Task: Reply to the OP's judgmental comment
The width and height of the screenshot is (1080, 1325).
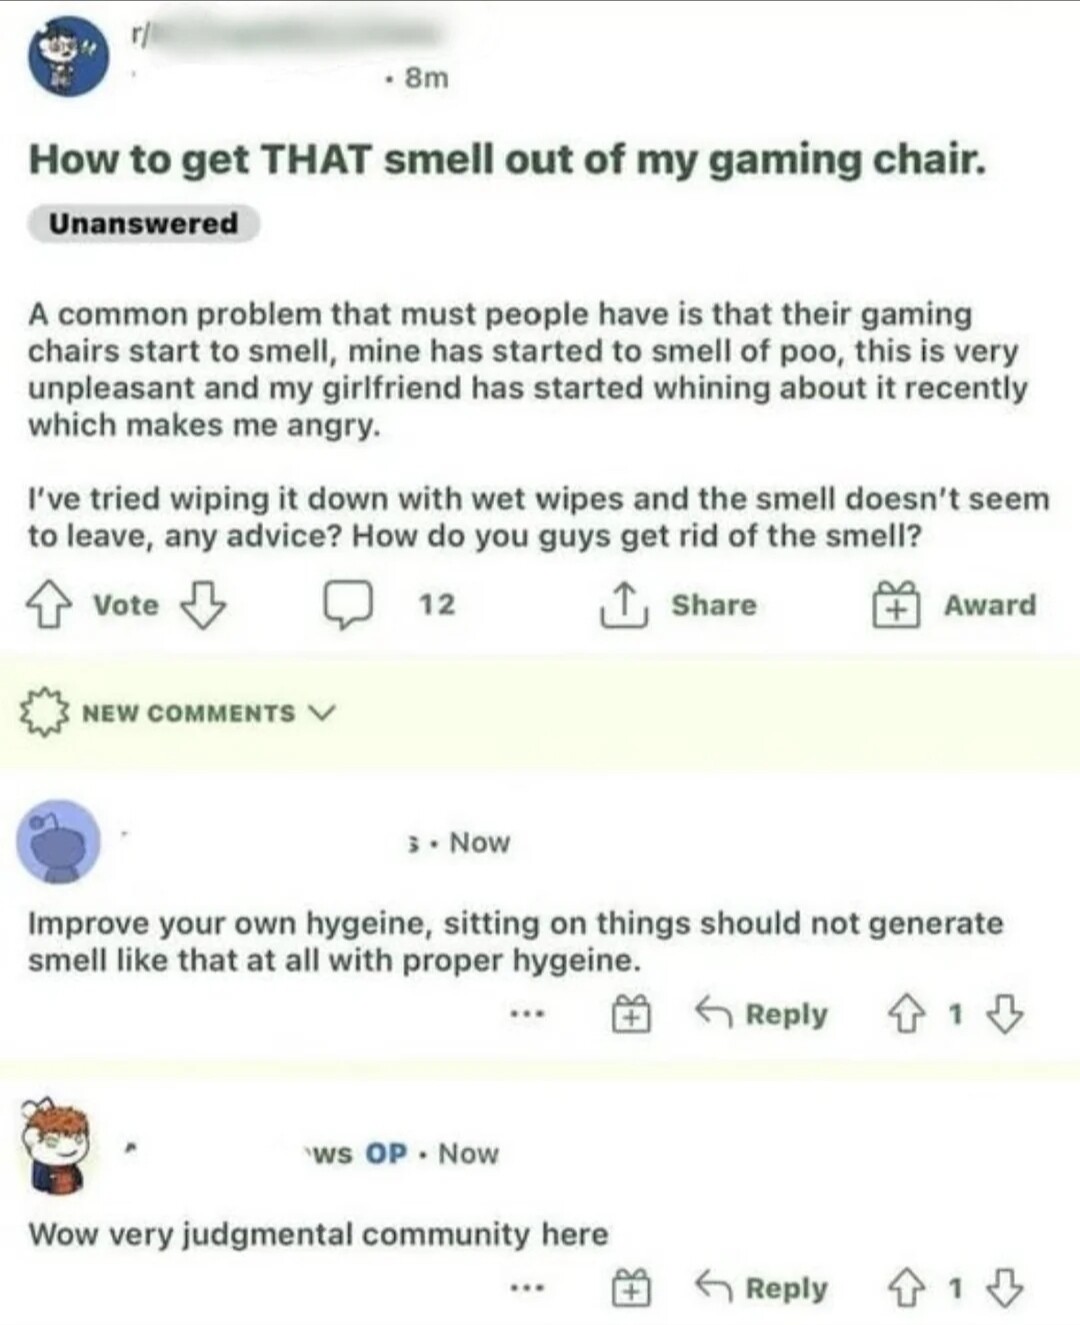Action: [x=762, y=1288]
